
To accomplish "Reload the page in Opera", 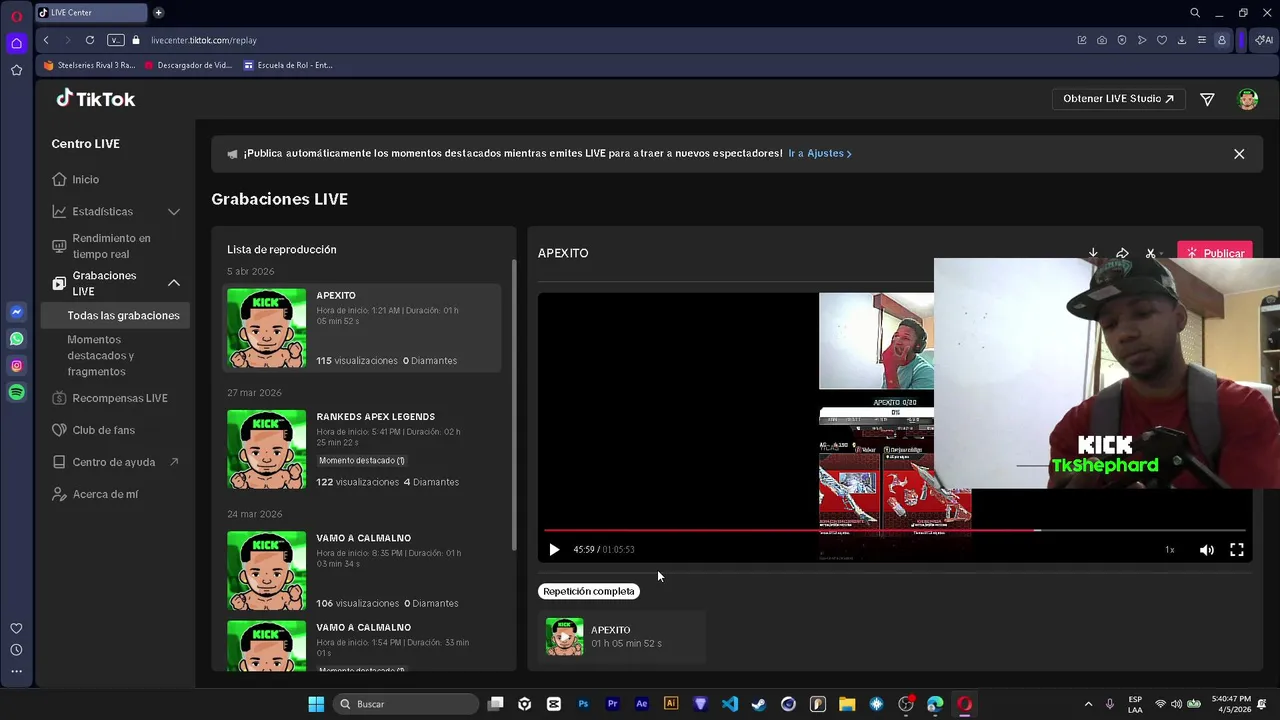I will click(x=90, y=40).
